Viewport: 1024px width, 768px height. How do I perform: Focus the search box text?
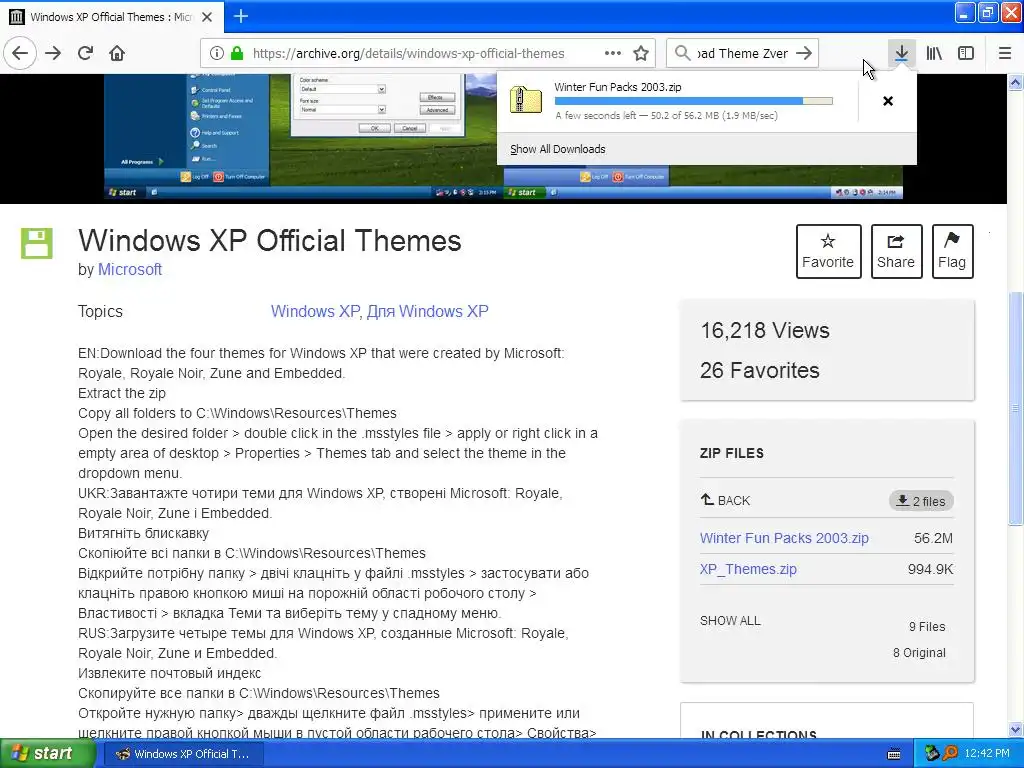tap(743, 53)
